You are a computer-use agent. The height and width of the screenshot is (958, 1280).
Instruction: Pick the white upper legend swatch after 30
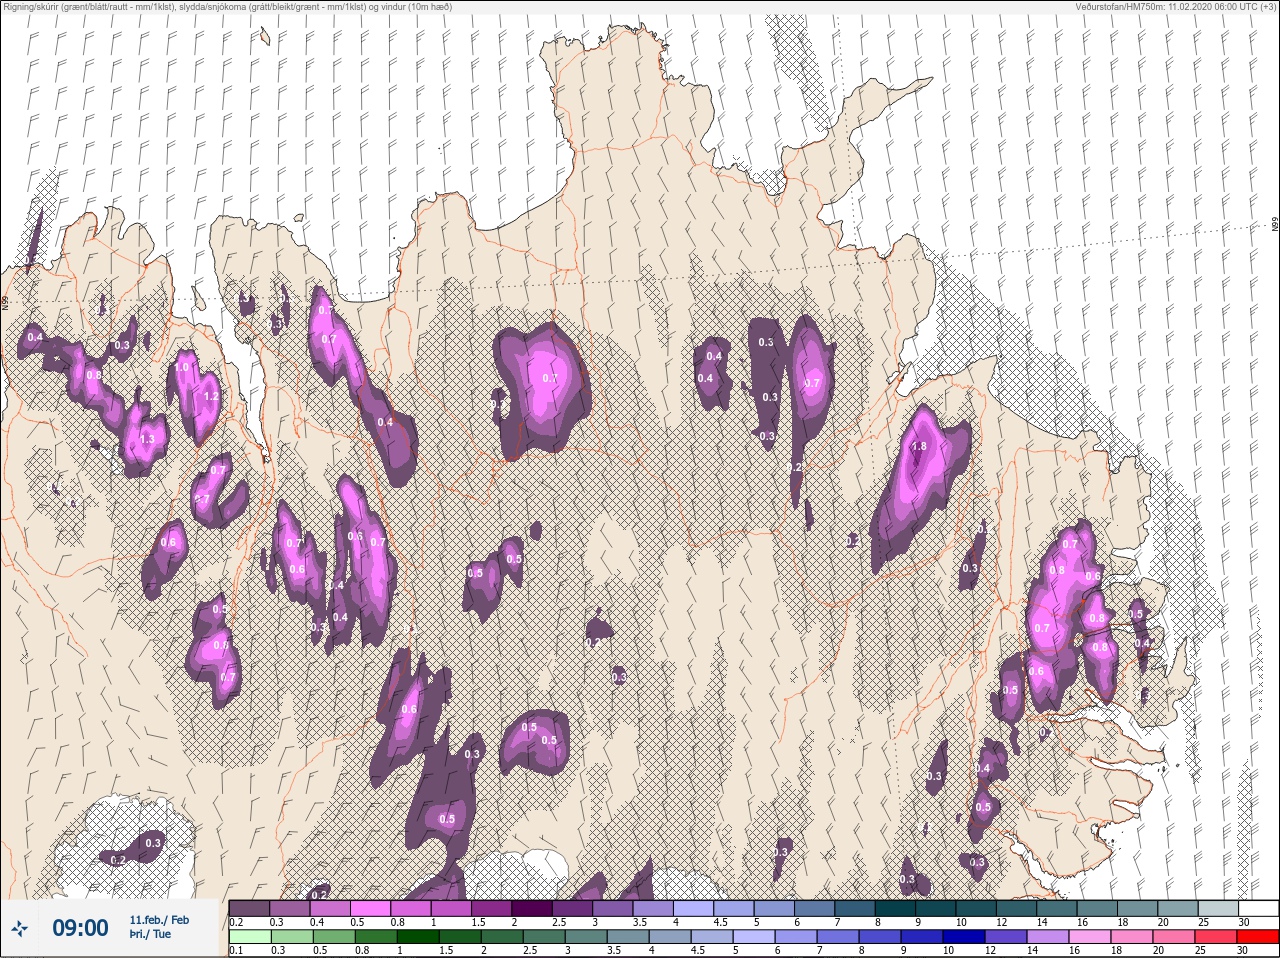1258,909
